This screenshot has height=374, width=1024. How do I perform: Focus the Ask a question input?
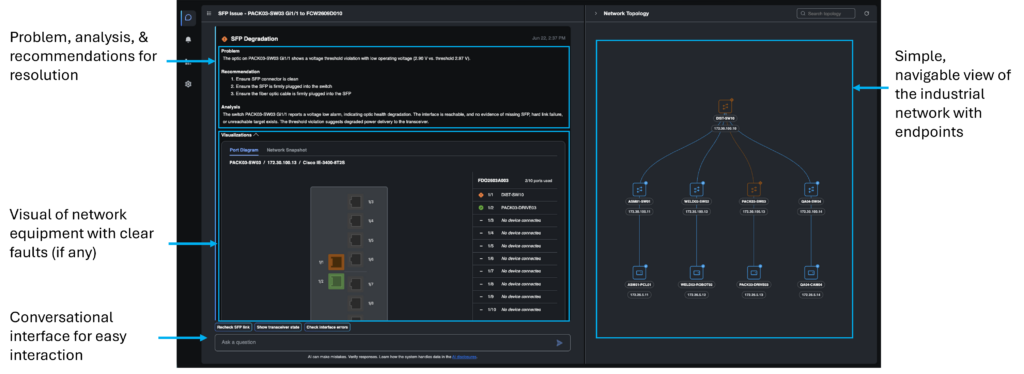coord(392,343)
